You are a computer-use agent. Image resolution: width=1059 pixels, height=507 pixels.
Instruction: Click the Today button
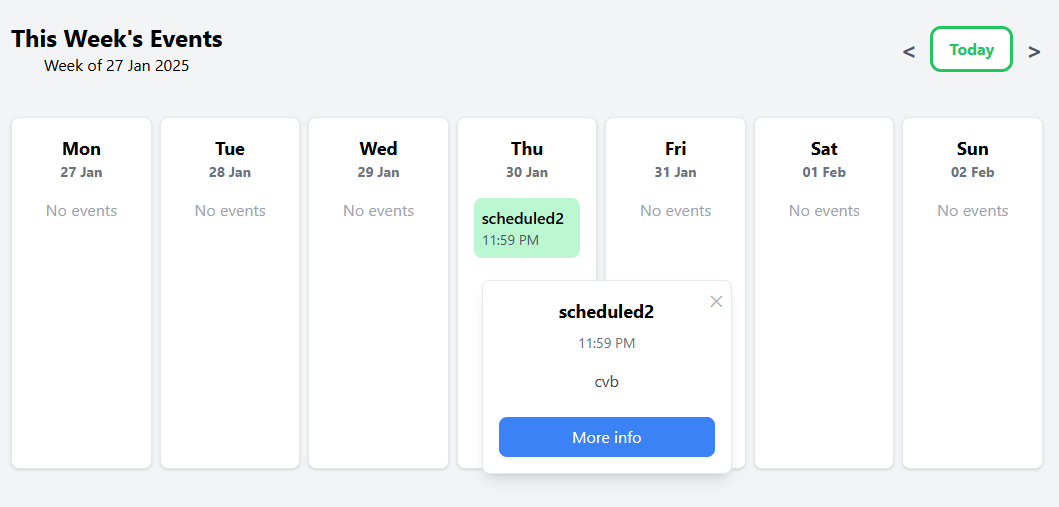pos(971,49)
